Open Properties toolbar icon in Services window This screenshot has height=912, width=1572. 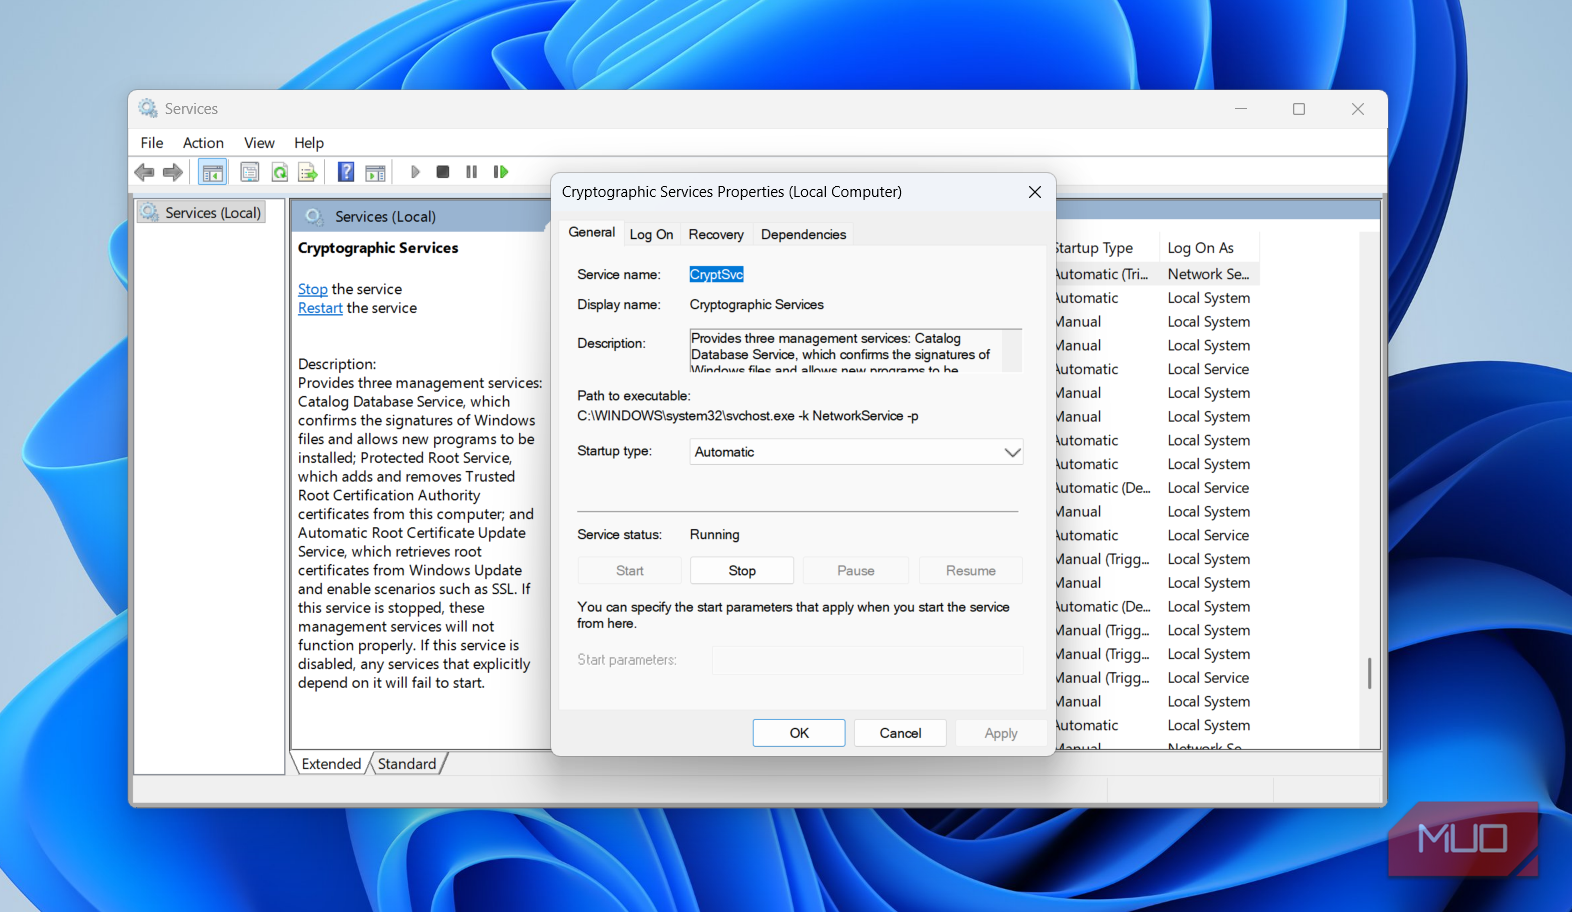[250, 172]
